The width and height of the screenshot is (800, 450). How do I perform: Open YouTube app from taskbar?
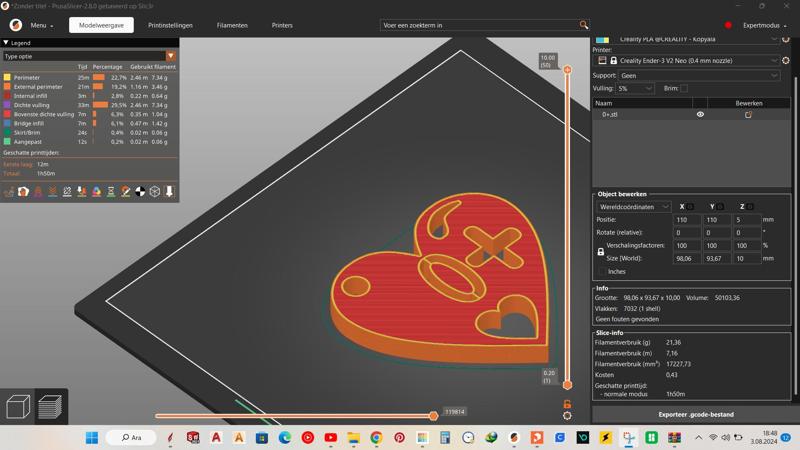pos(331,438)
